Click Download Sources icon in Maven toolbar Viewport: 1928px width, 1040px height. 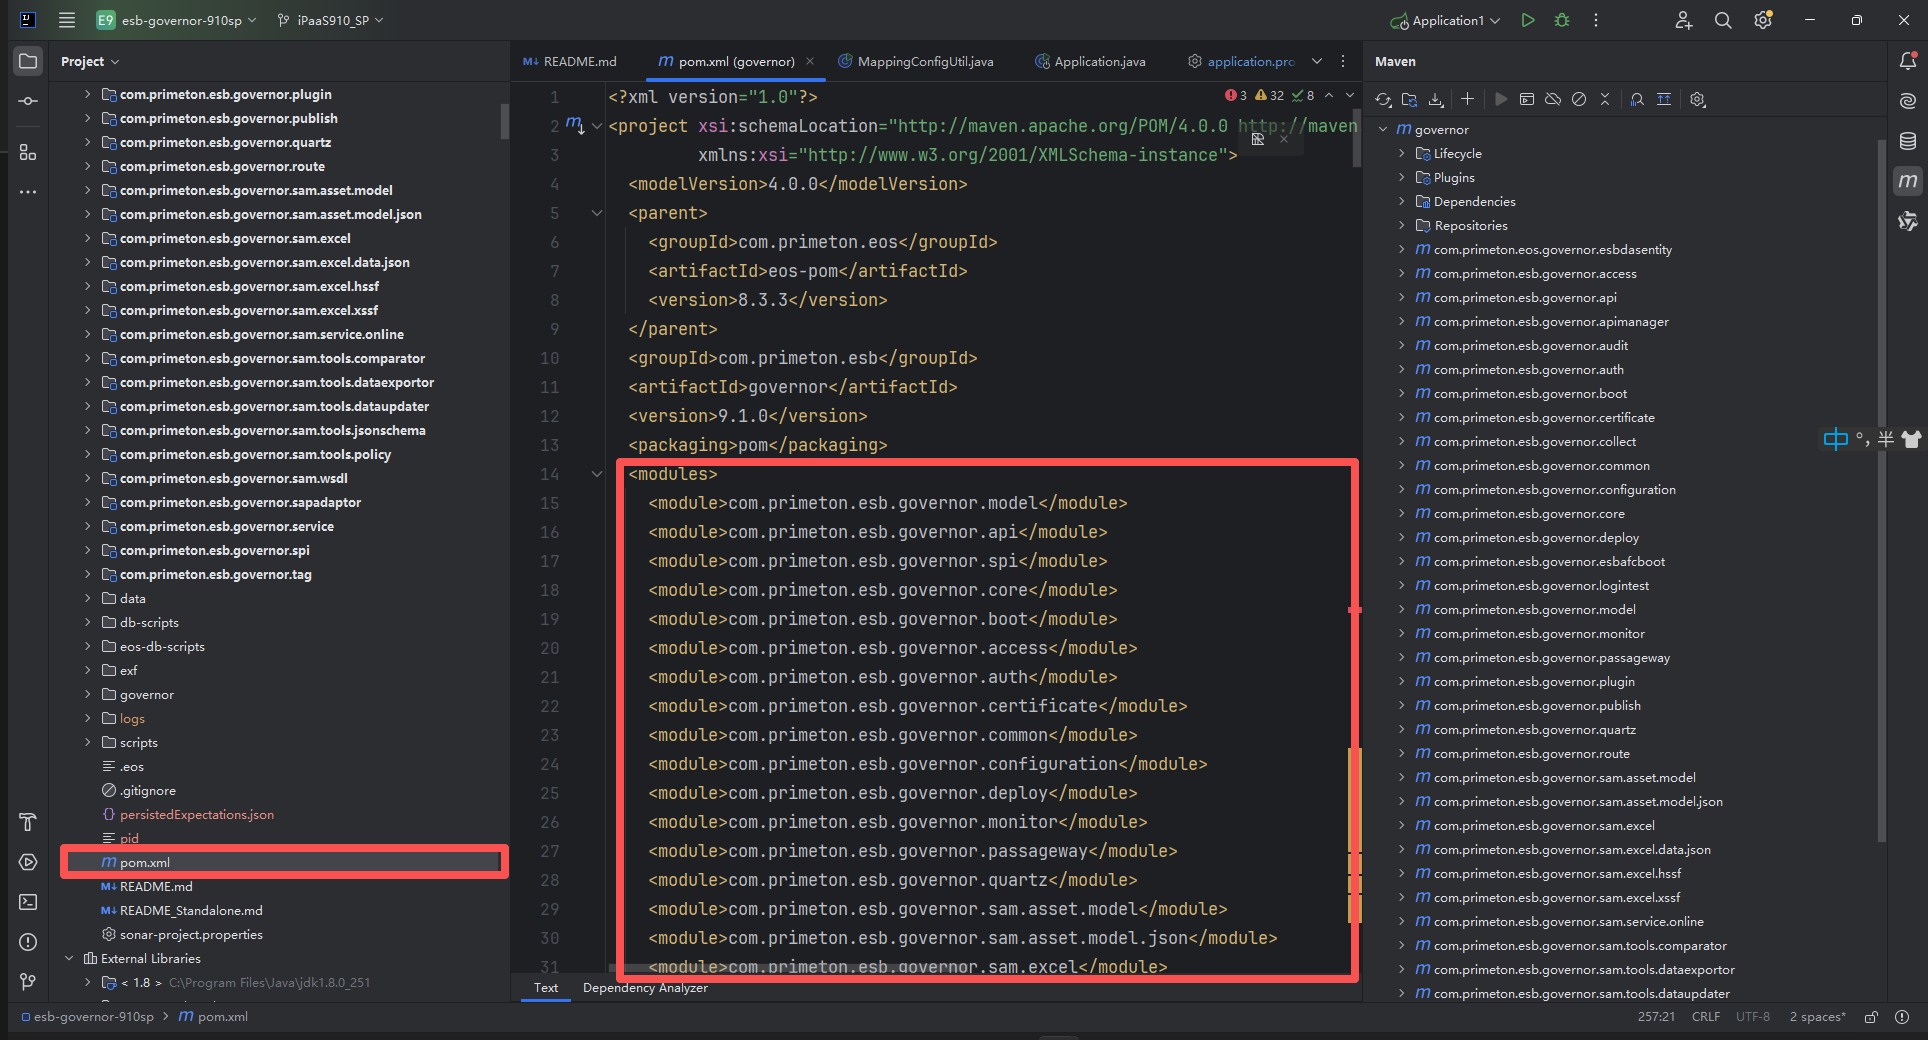(x=1436, y=99)
